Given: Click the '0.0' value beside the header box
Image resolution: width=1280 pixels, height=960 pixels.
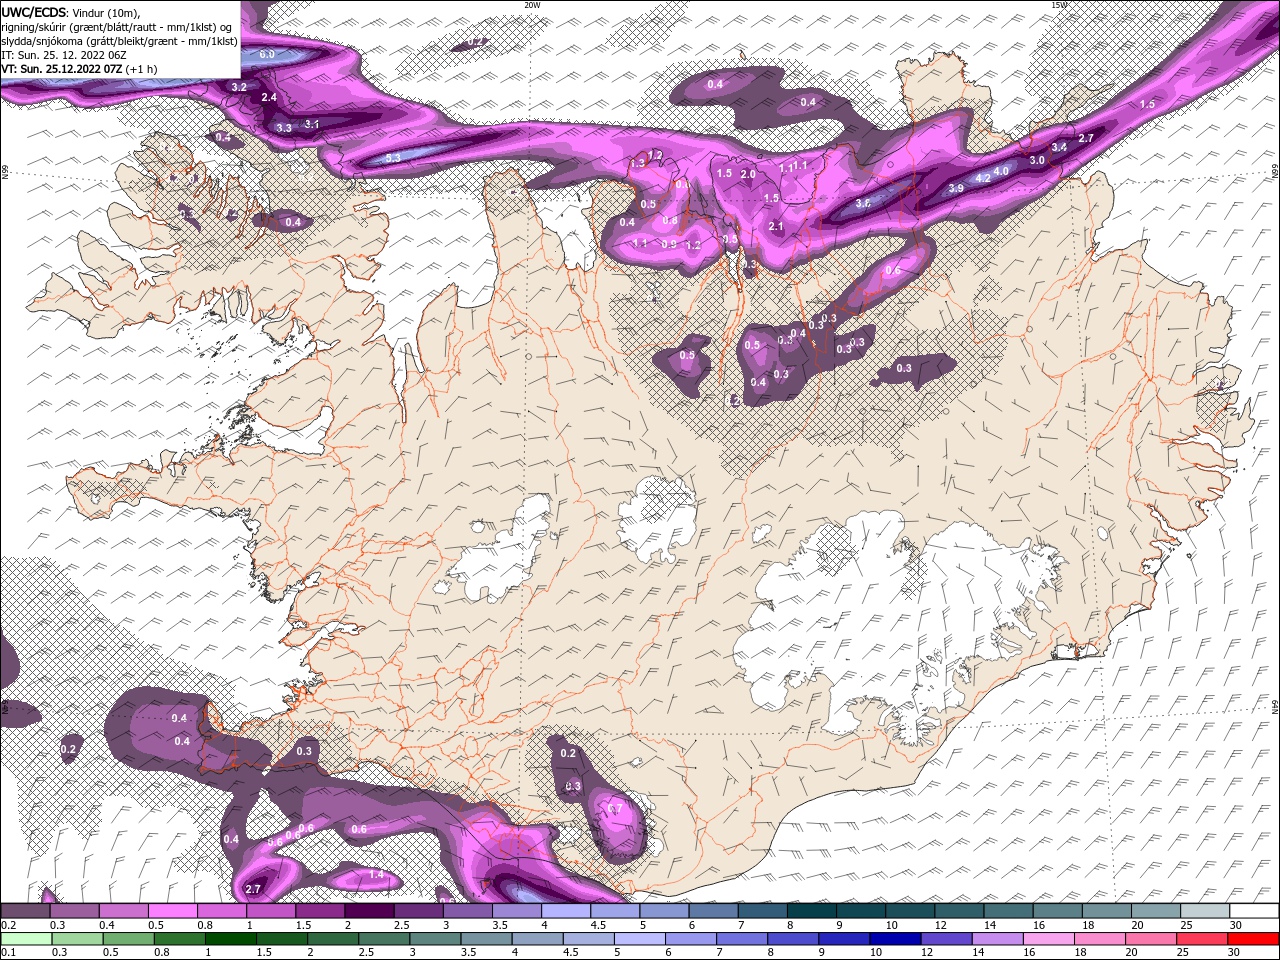Looking at the screenshot, I should 267,54.
